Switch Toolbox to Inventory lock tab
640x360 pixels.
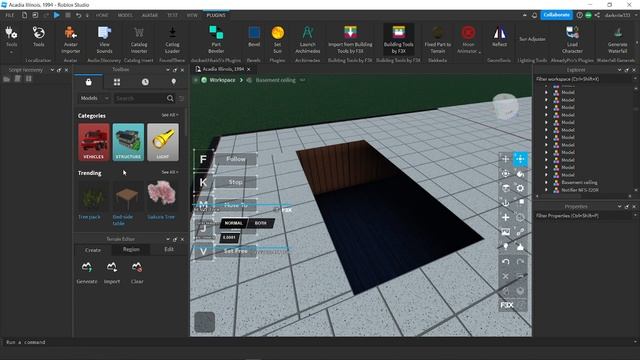[89, 82]
